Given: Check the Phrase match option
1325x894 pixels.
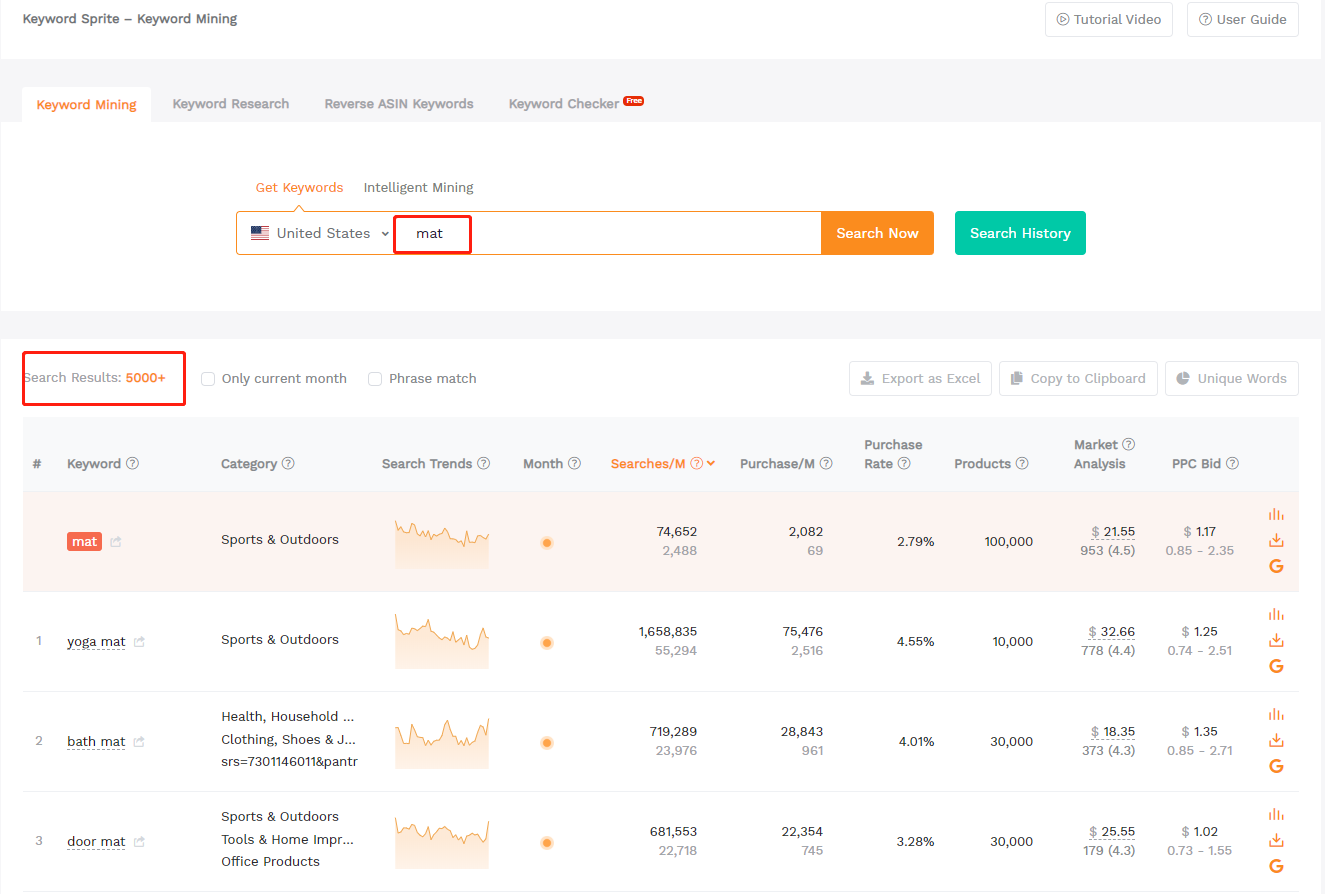Looking at the screenshot, I should pyautogui.click(x=375, y=379).
